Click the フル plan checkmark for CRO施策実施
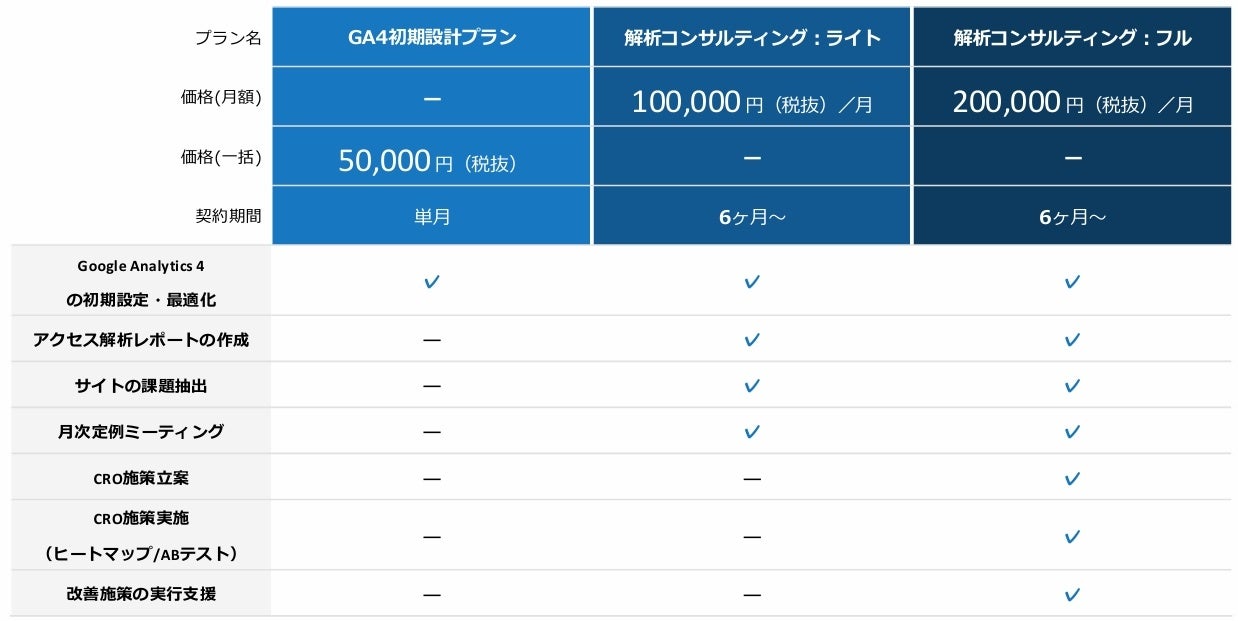 [1072, 537]
